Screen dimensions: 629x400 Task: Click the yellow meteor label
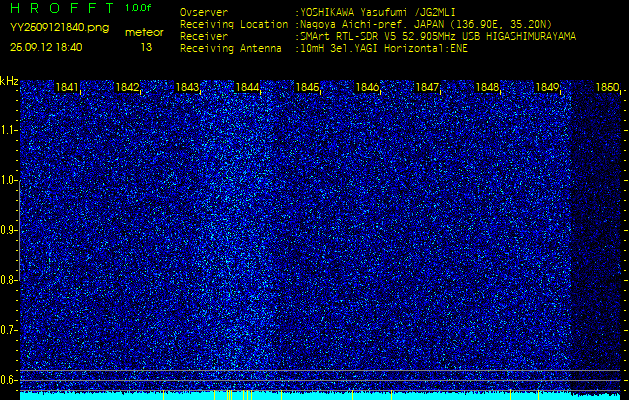(146, 32)
